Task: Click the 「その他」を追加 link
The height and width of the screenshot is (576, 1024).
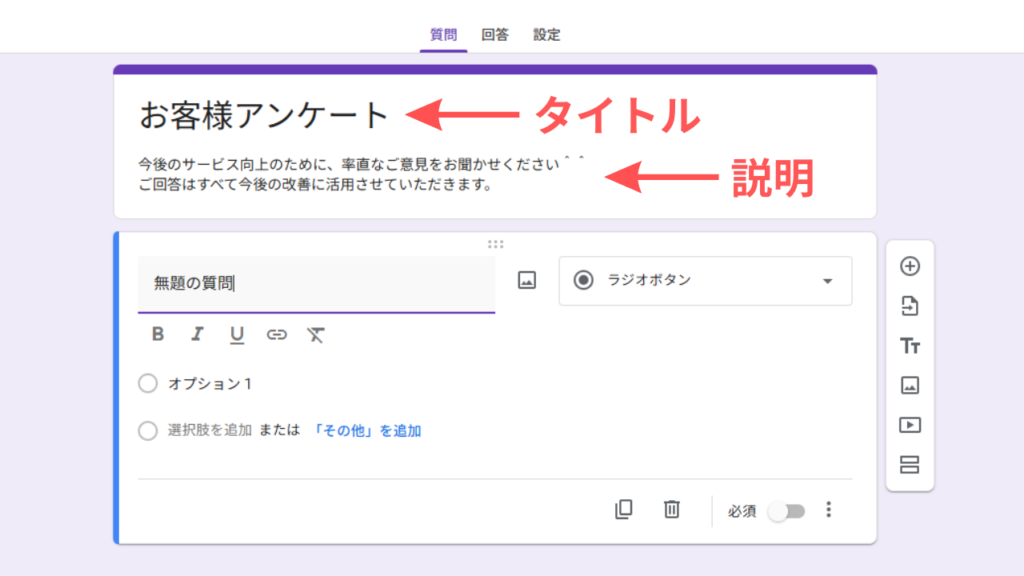Action: click(366, 431)
